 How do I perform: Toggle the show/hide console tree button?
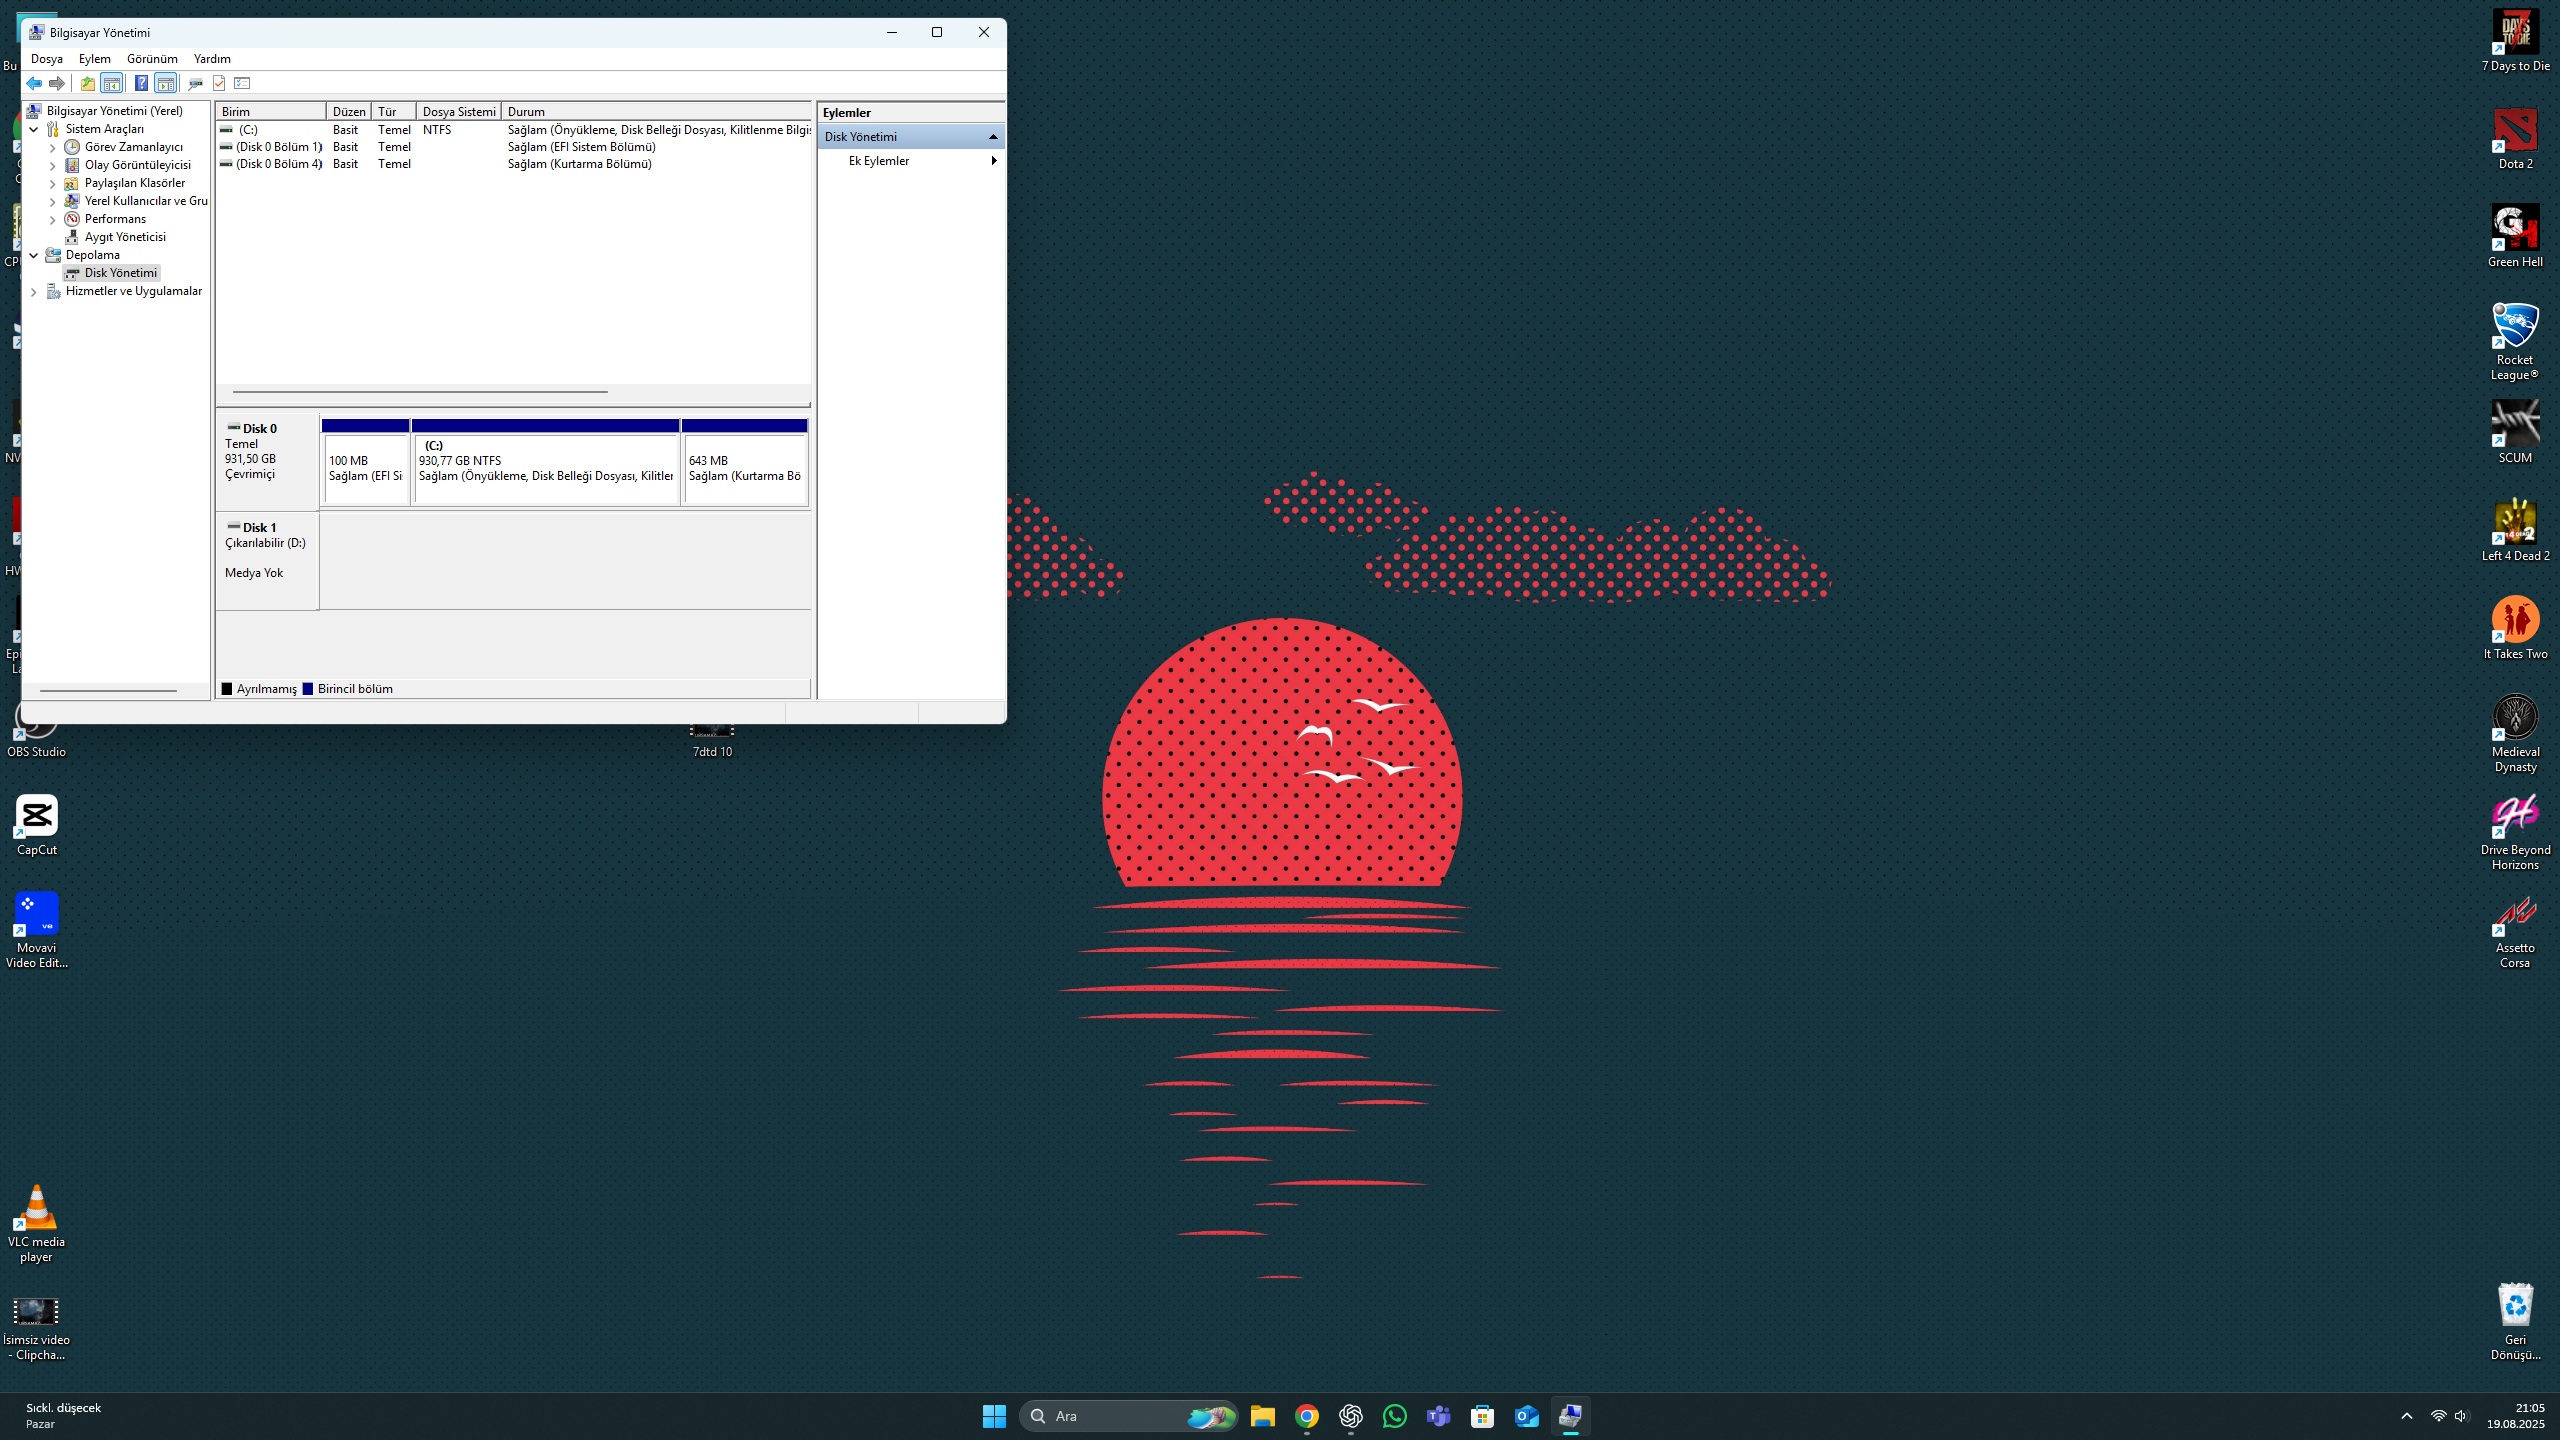tap(112, 83)
